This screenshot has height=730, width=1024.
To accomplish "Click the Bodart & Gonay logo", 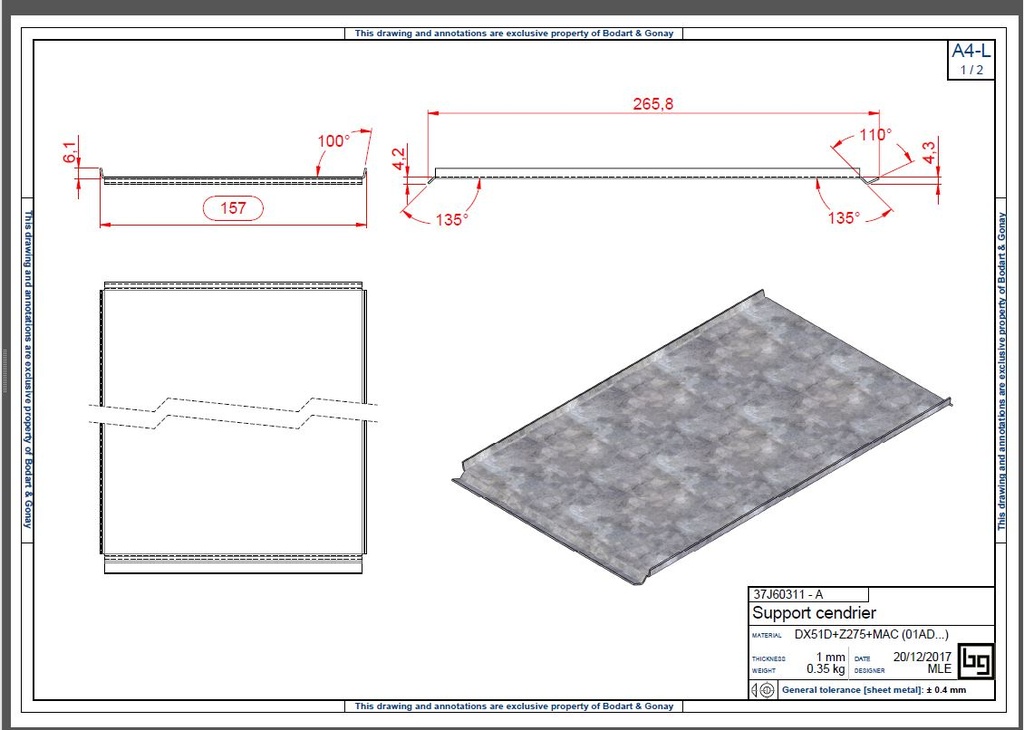I will [x=974, y=661].
